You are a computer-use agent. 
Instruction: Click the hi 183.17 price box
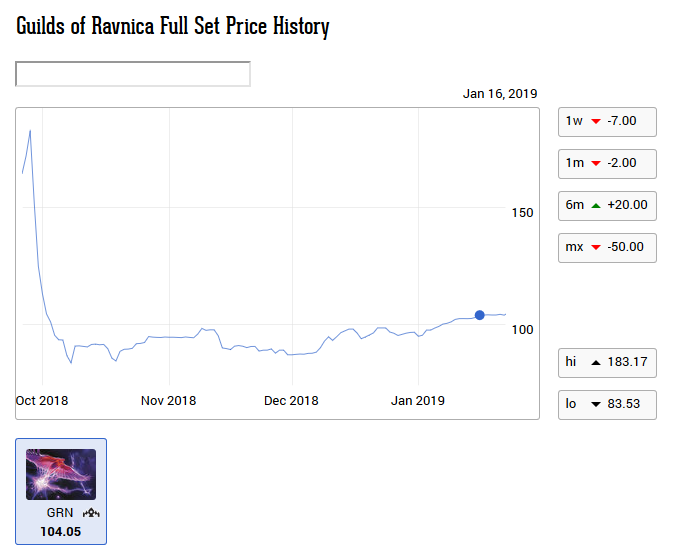pos(606,363)
